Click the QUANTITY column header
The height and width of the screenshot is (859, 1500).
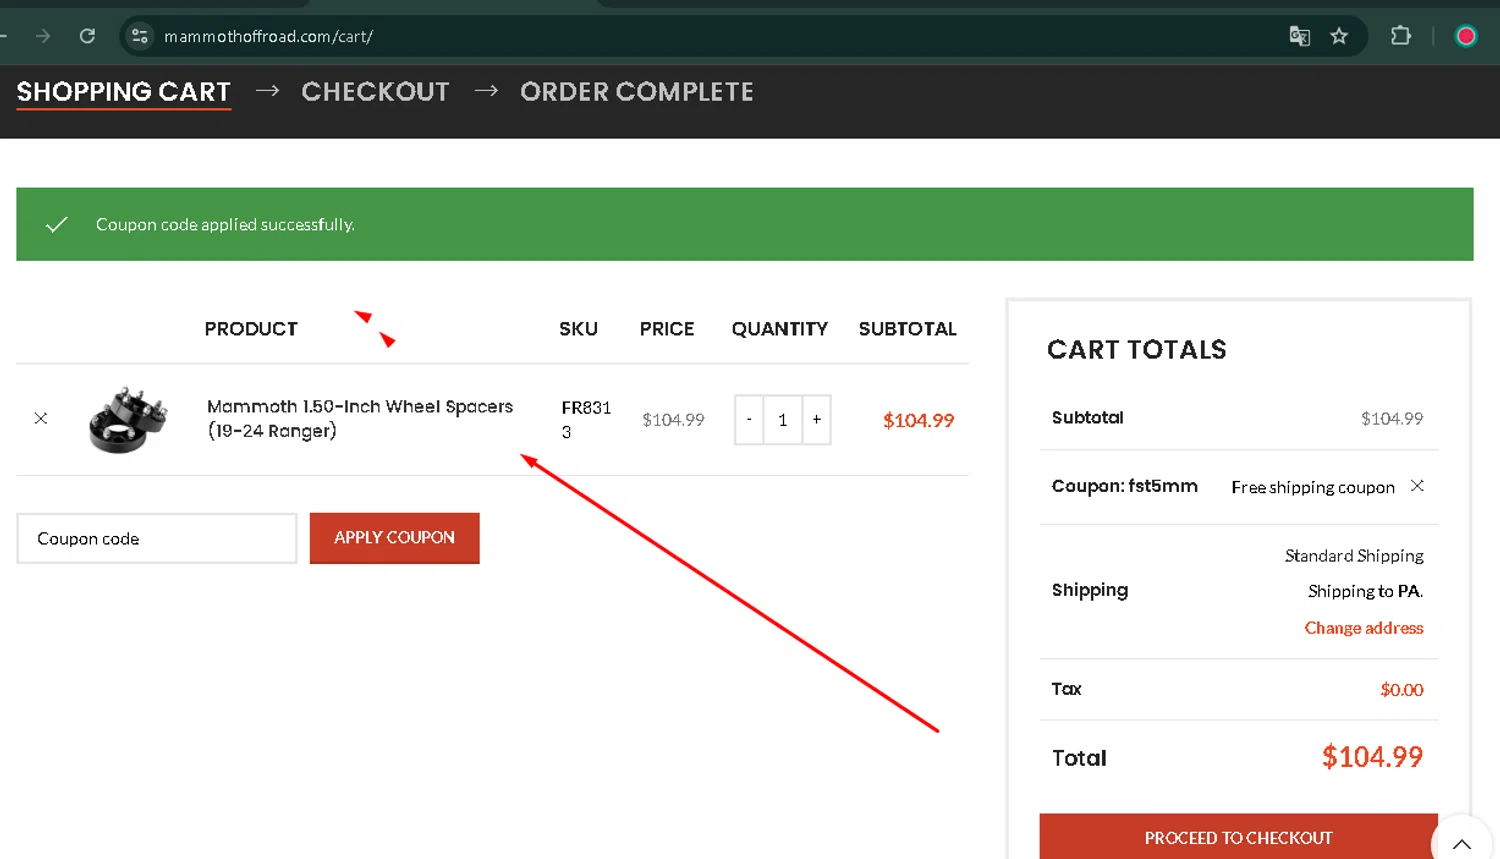pyautogui.click(x=780, y=329)
